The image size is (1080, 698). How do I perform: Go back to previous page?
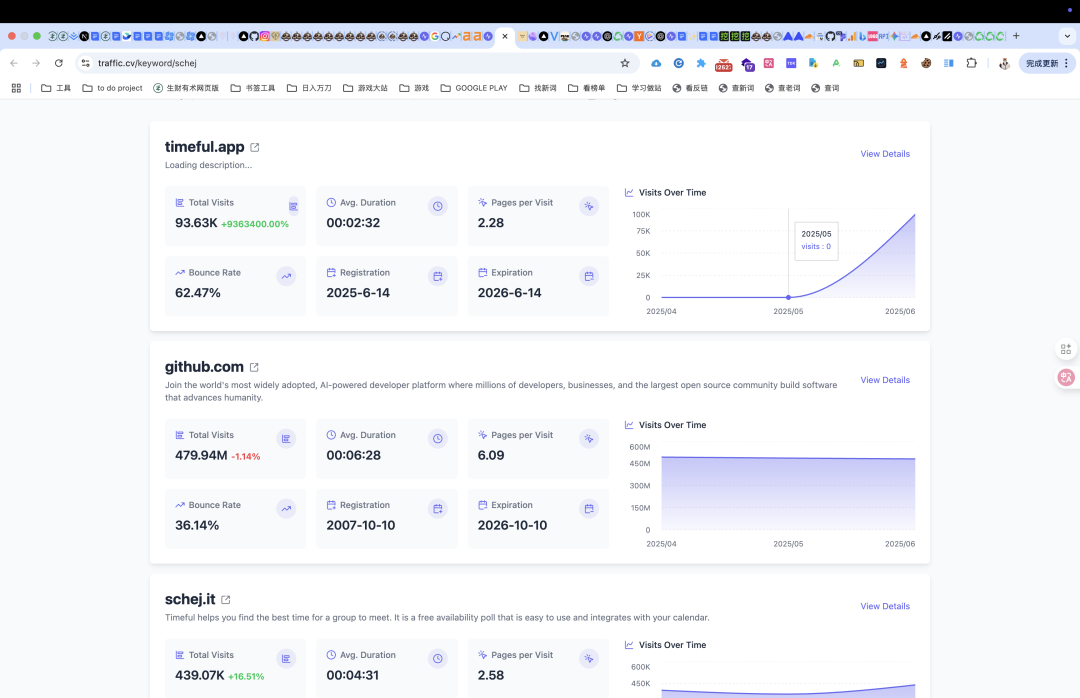click(14, 63)
